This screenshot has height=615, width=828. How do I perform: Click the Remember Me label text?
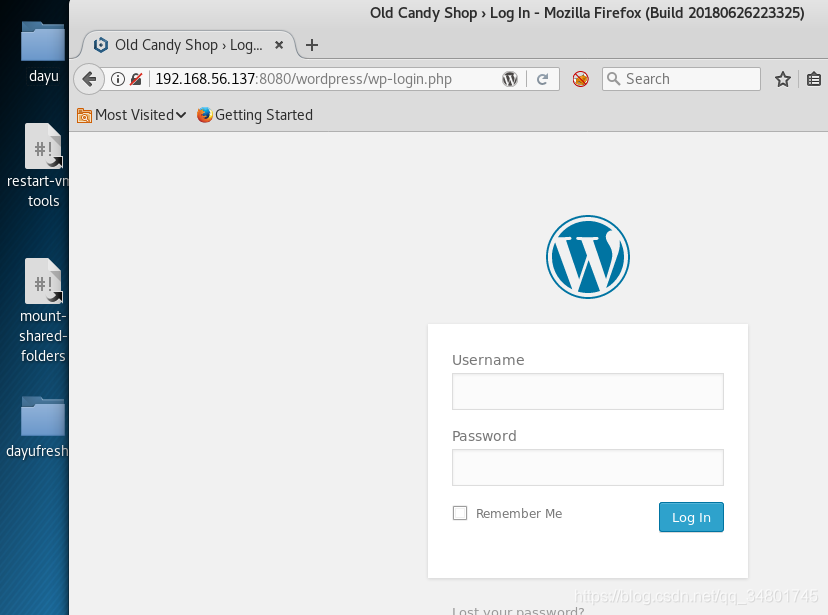pyautogui.click(x=519, y=514)
